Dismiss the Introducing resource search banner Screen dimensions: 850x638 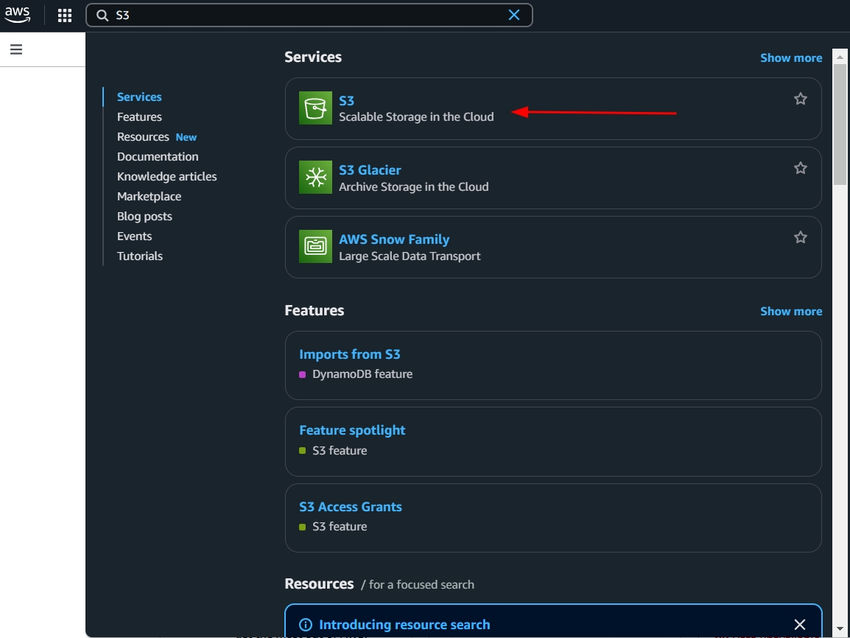[800, 624]
